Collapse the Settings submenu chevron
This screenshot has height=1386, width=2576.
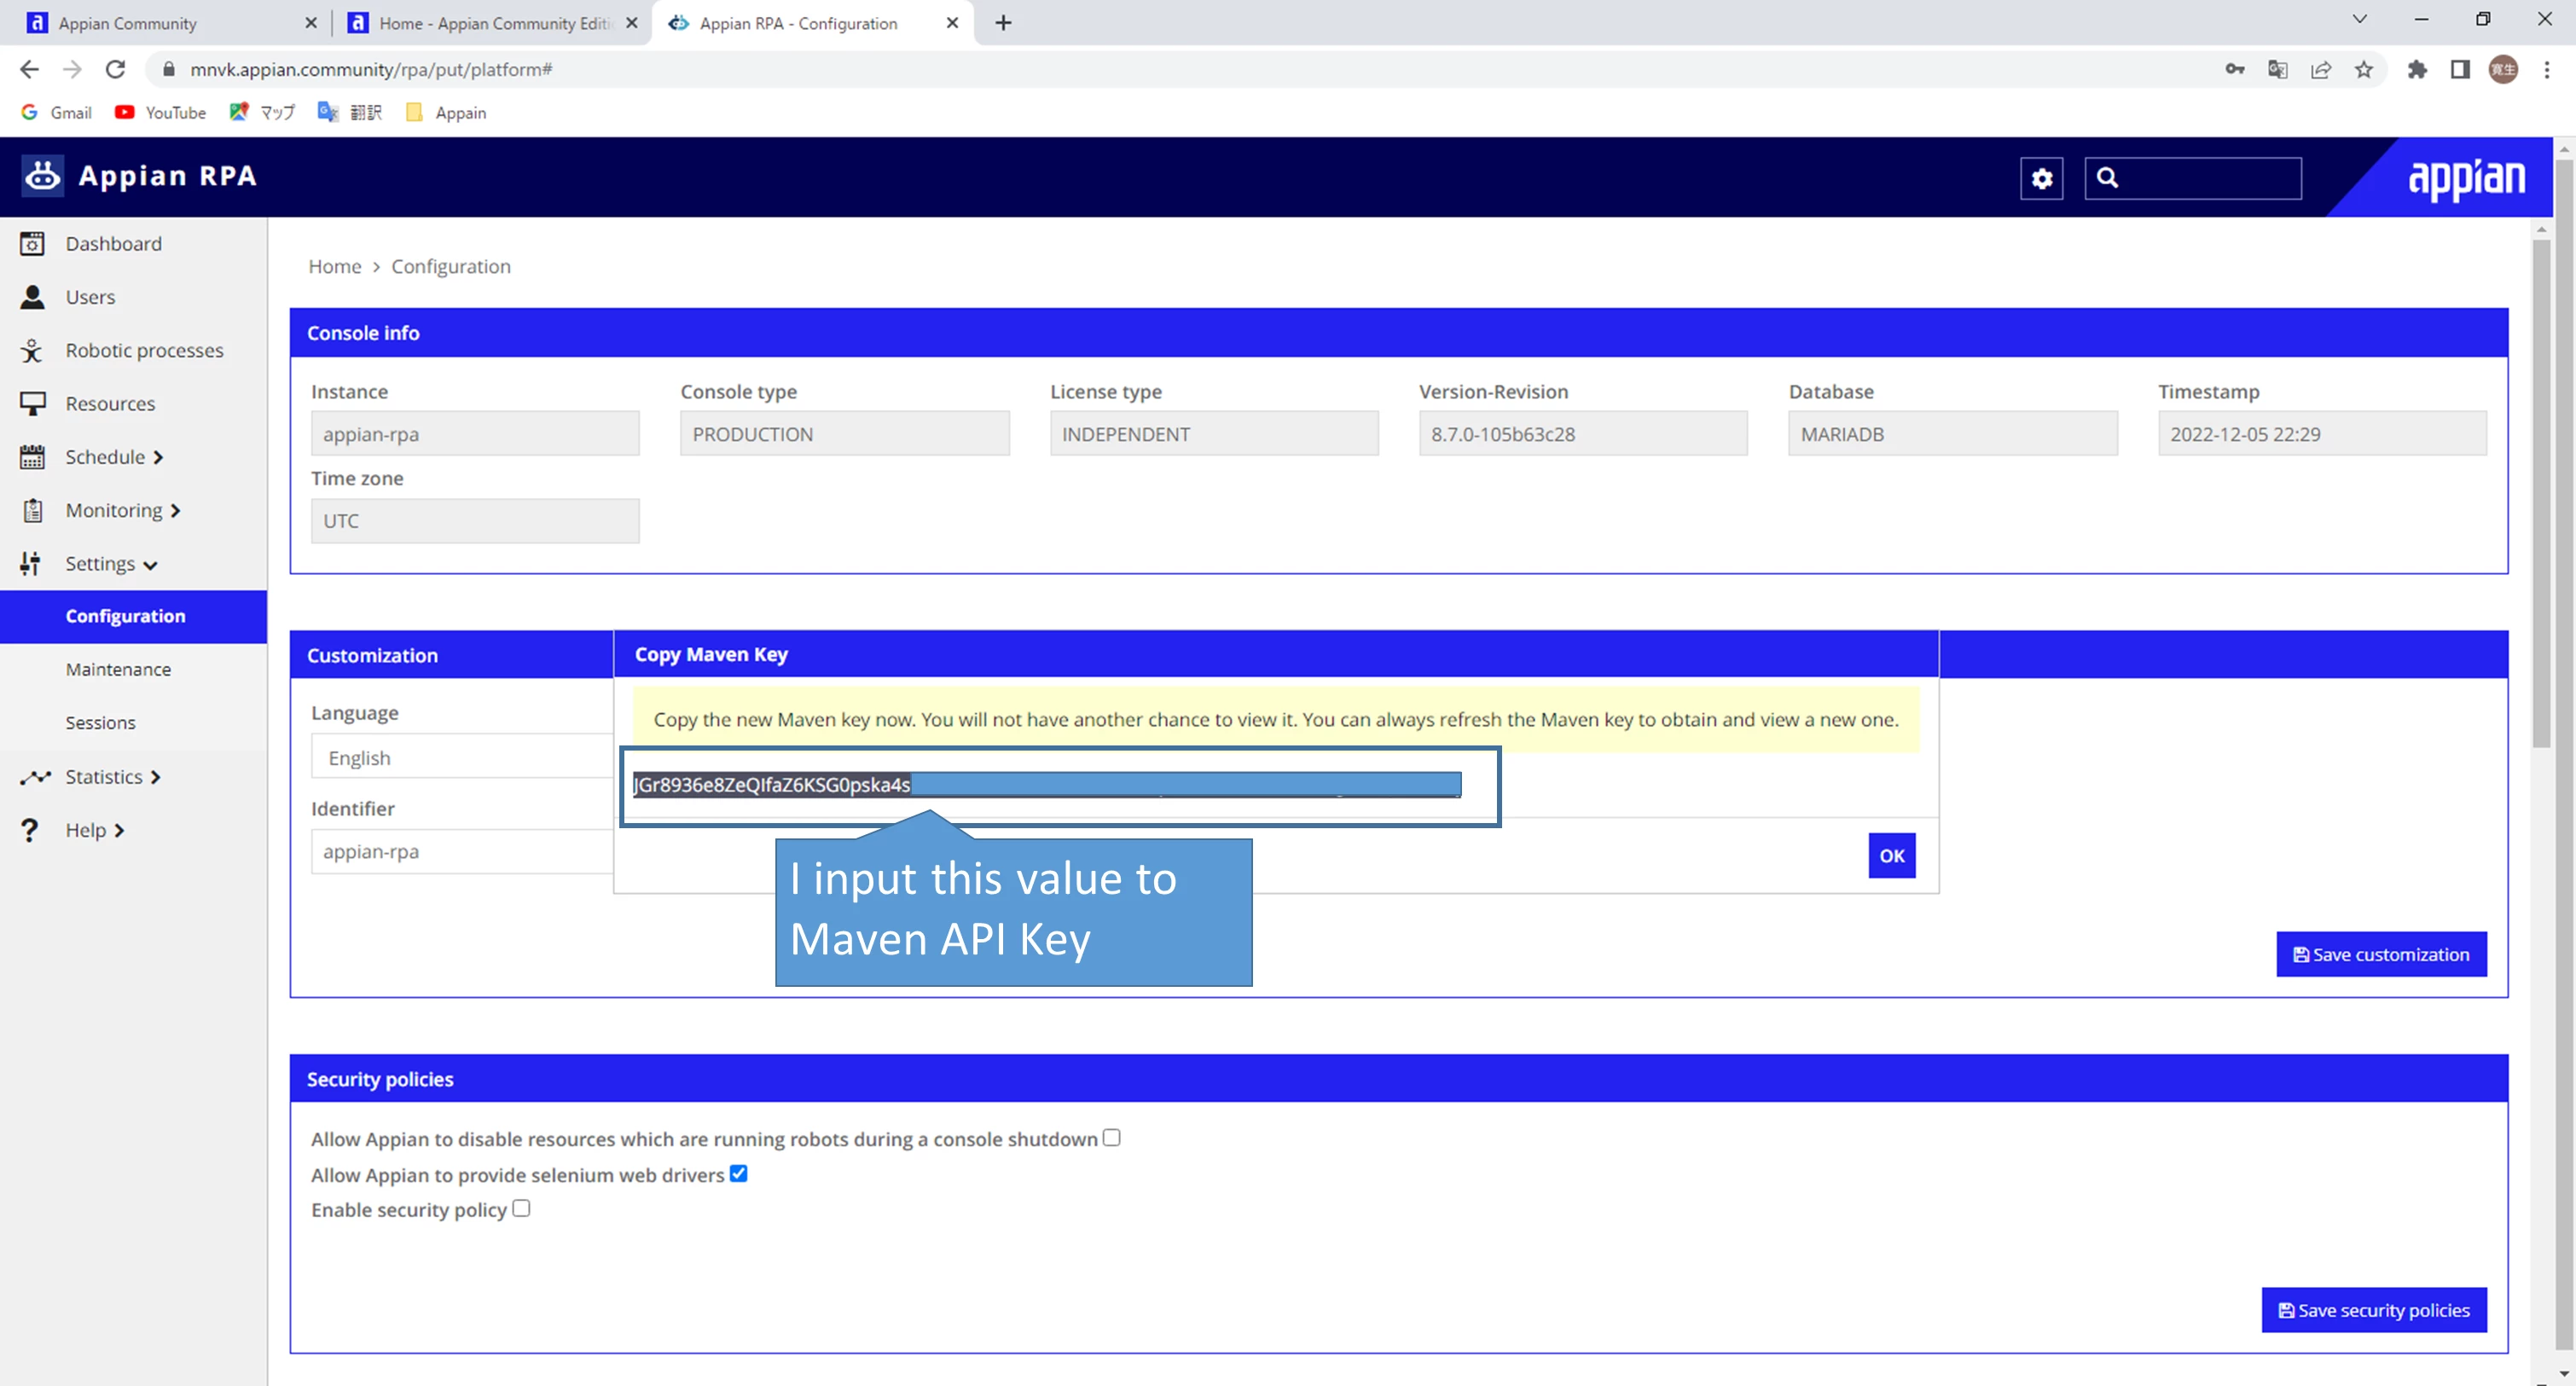click(x=150, y=565)
